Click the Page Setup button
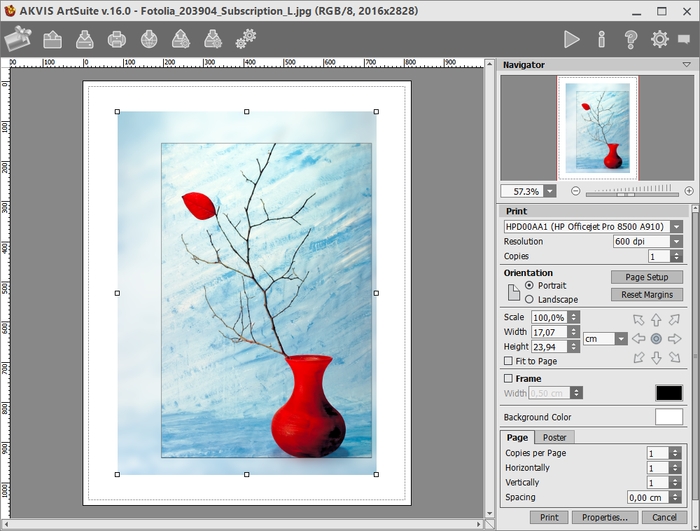 coord(646,277)
